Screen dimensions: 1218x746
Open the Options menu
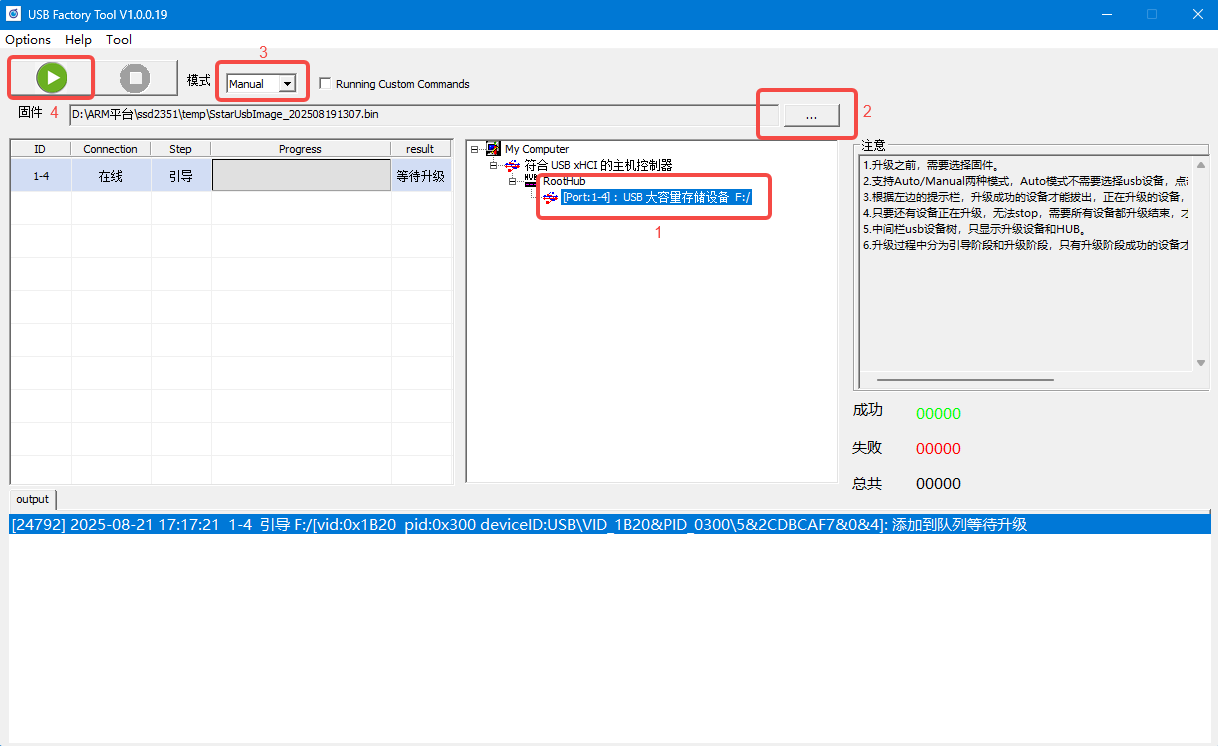click(28, 40)
